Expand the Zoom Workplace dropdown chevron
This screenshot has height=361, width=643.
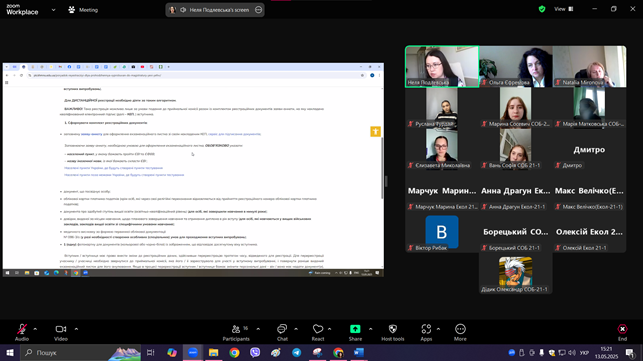[x=53, y=10]
